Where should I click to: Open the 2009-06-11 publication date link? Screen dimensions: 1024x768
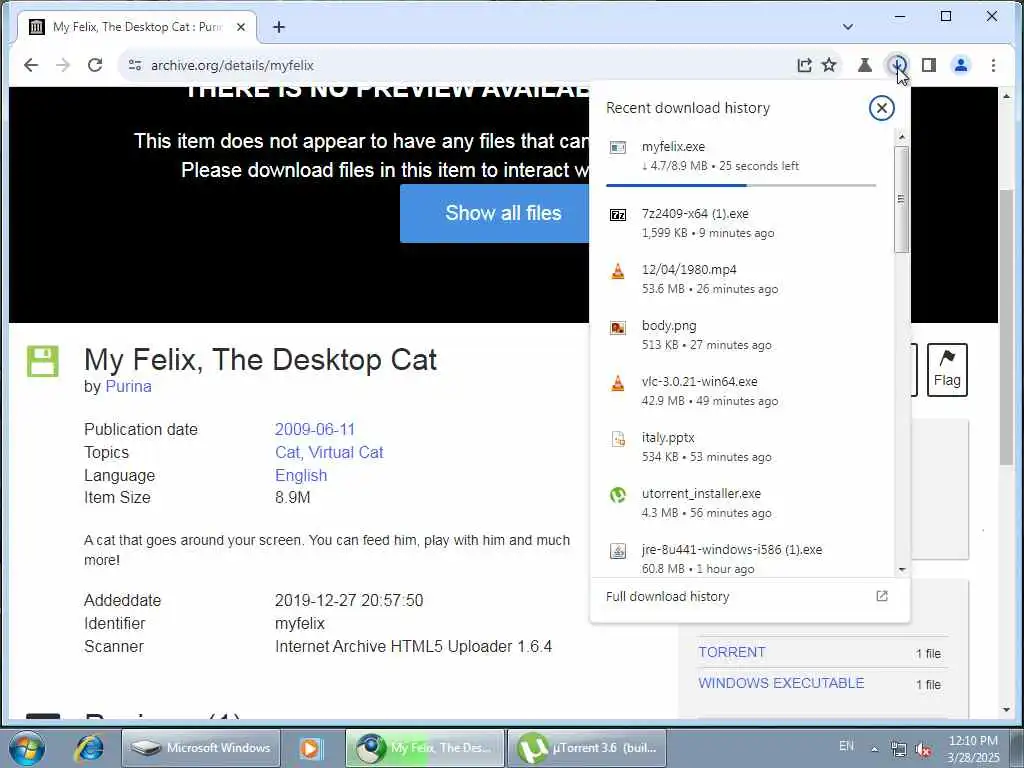coord(315,429)
